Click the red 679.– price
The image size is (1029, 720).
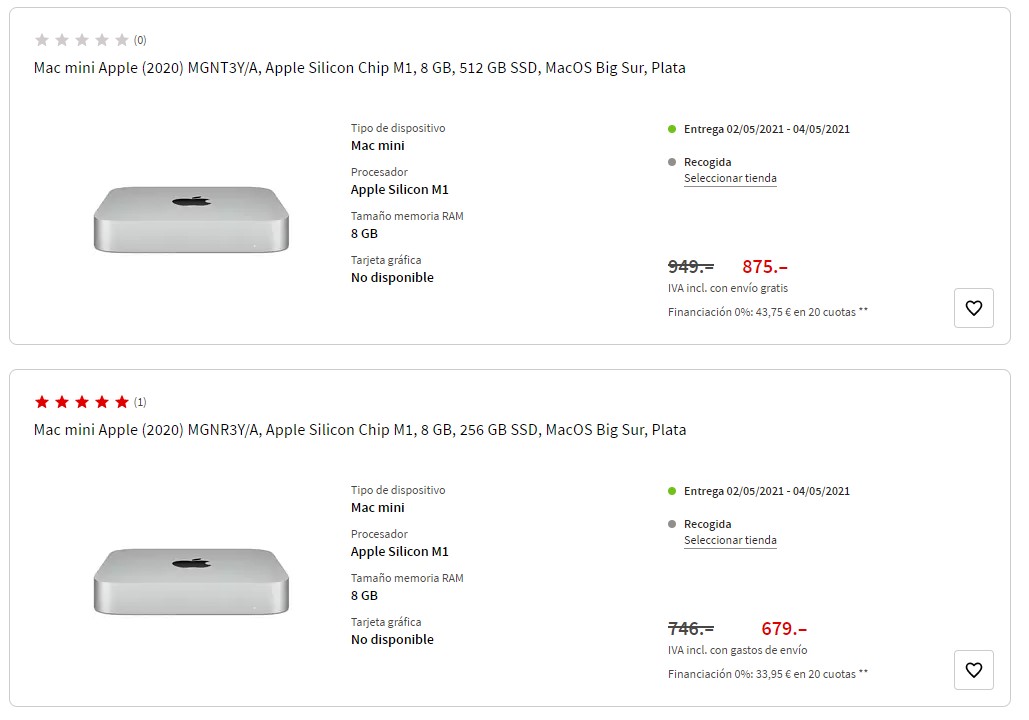point(784,629)
